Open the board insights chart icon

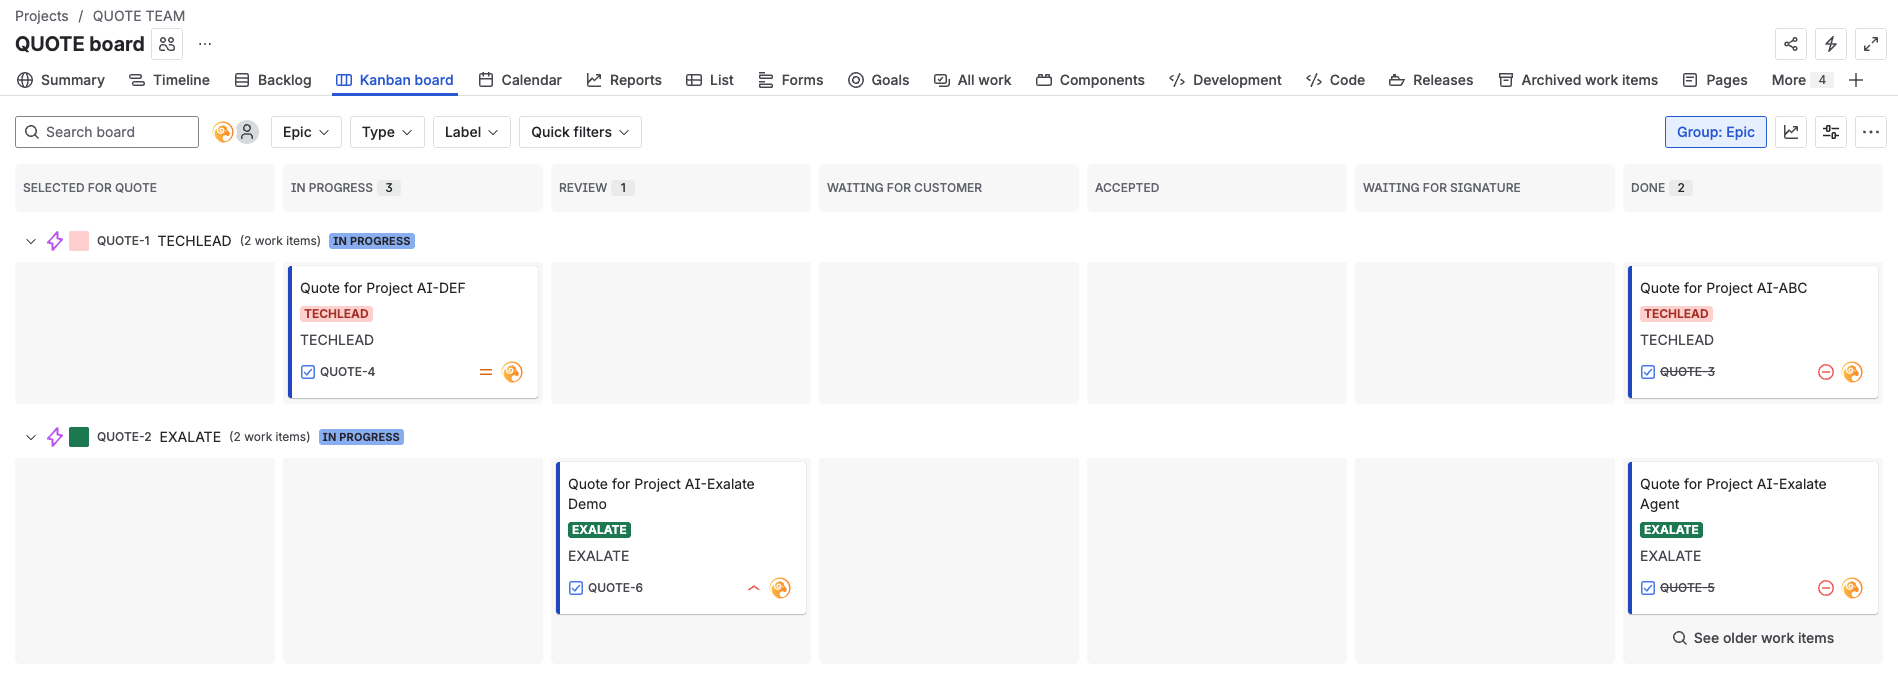click(1791, 132)
